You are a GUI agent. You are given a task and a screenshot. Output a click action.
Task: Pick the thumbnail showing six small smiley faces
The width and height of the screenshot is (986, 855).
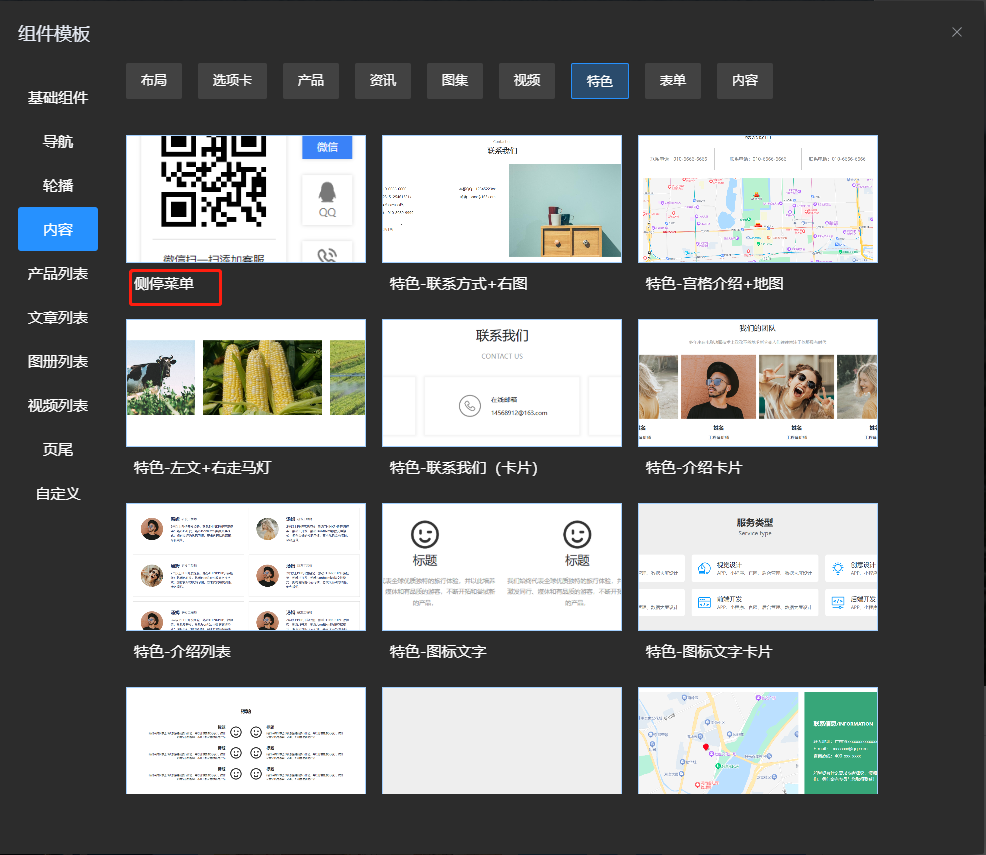click(246, 741)
